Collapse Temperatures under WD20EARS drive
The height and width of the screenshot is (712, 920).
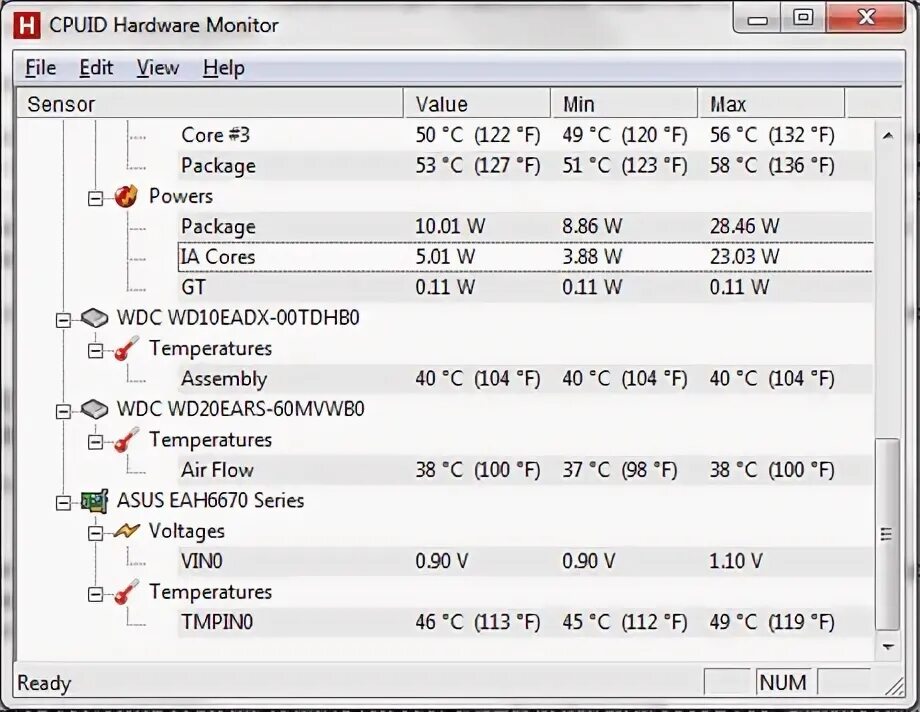pos(95,442)
